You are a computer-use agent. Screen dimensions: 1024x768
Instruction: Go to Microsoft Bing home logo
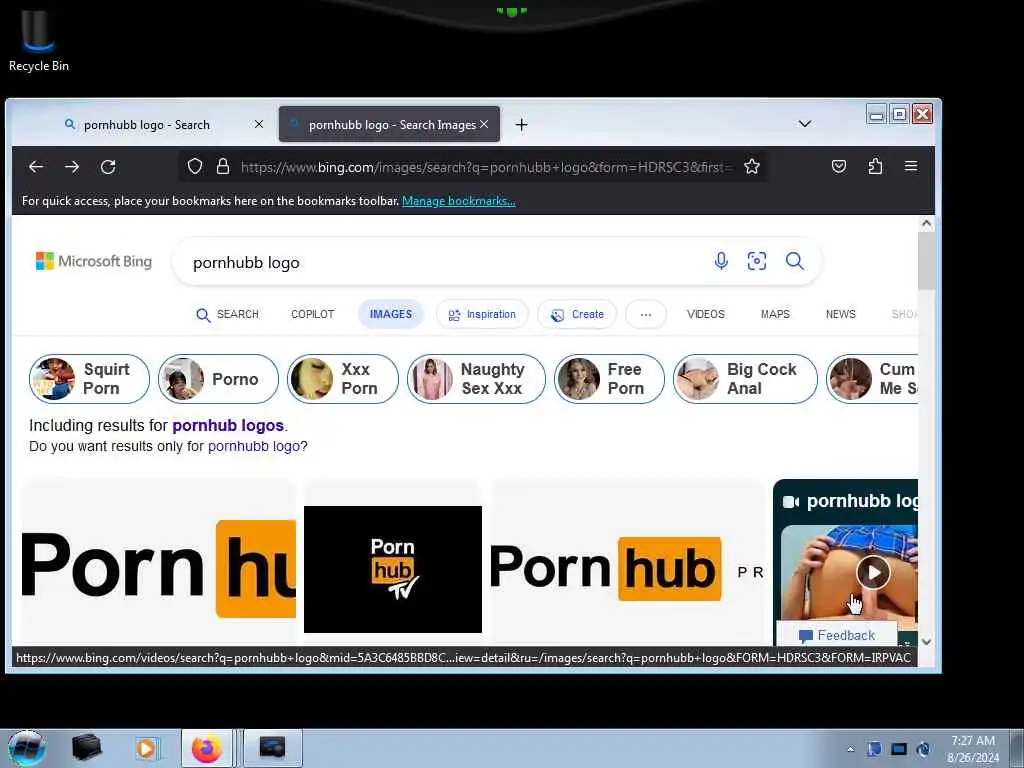[x=93, y=261]
